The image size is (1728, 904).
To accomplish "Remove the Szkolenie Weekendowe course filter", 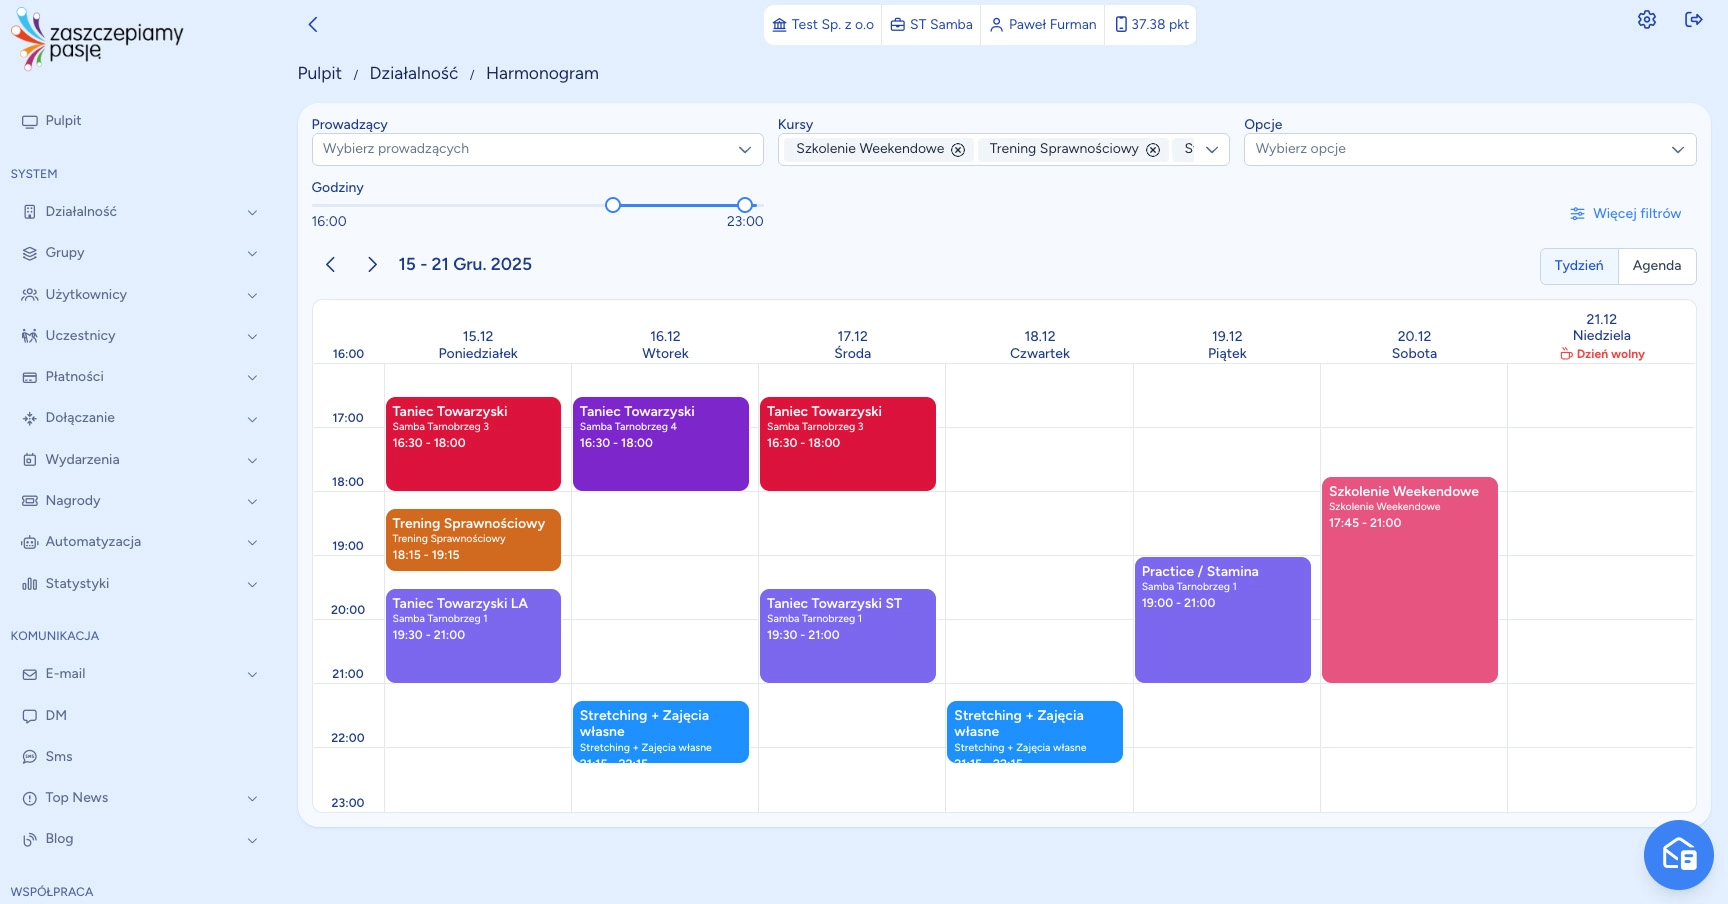I will (958, 150).
